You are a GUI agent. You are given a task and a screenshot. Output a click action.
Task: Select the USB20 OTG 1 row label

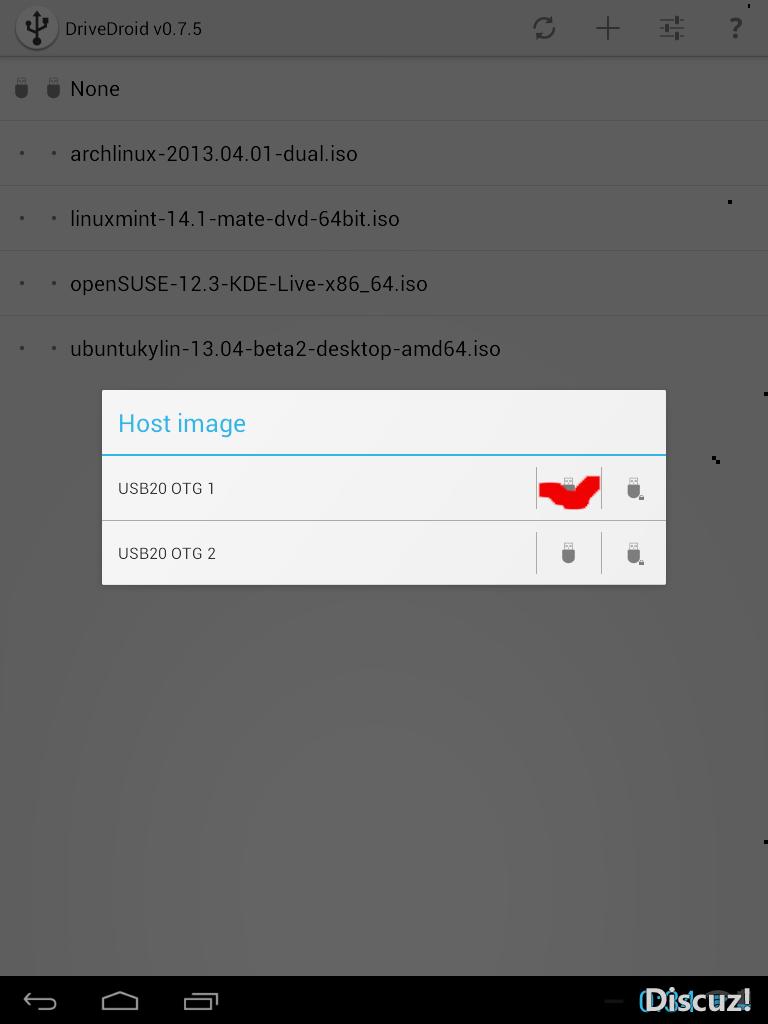coord(166,488)
